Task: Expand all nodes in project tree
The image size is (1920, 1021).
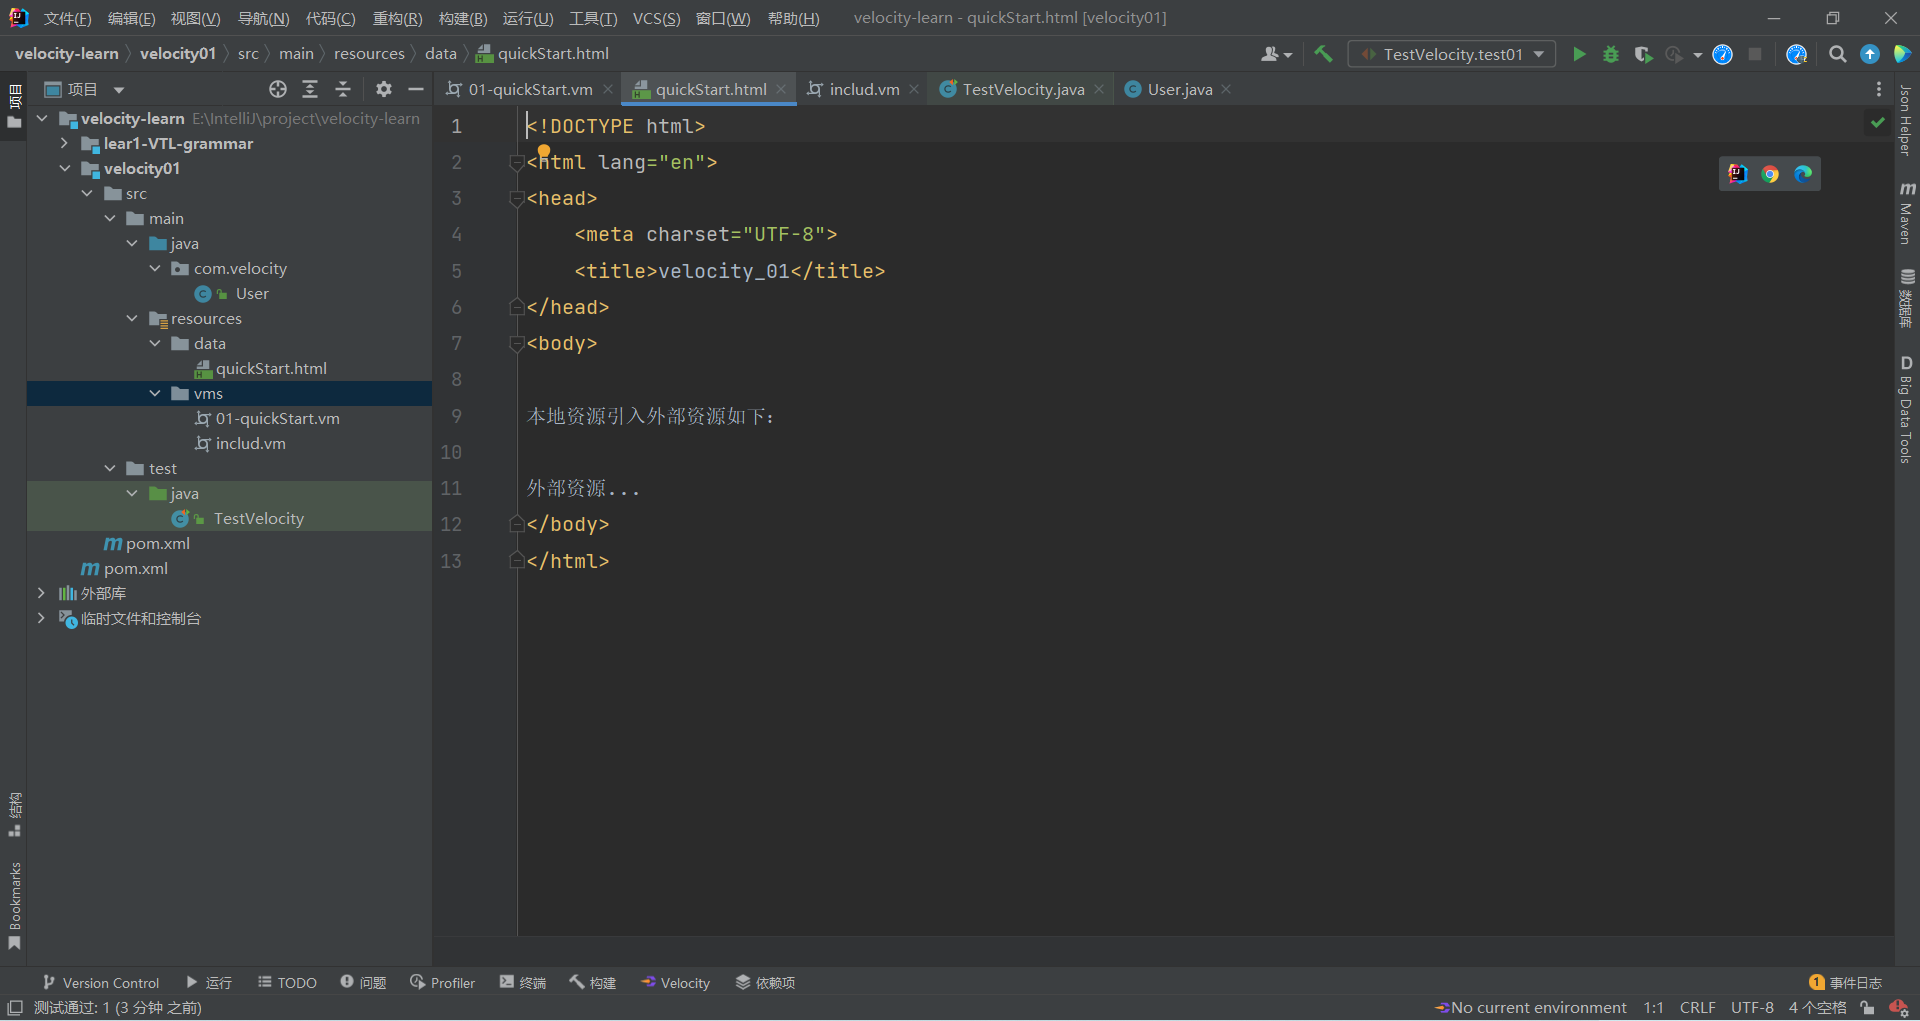Action: tap(310, 89)
